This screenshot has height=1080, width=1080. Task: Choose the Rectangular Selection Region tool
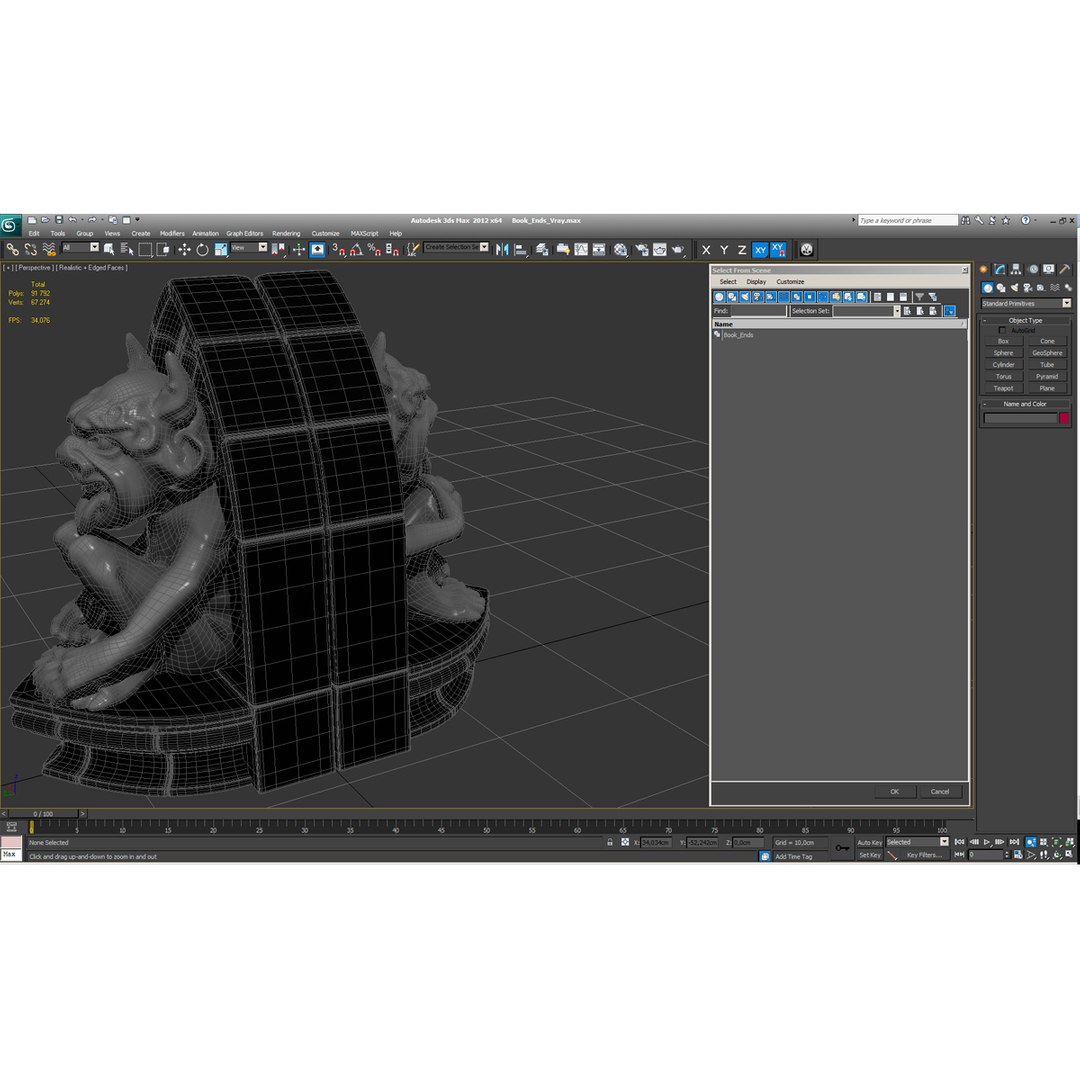[x=145, y=249]
